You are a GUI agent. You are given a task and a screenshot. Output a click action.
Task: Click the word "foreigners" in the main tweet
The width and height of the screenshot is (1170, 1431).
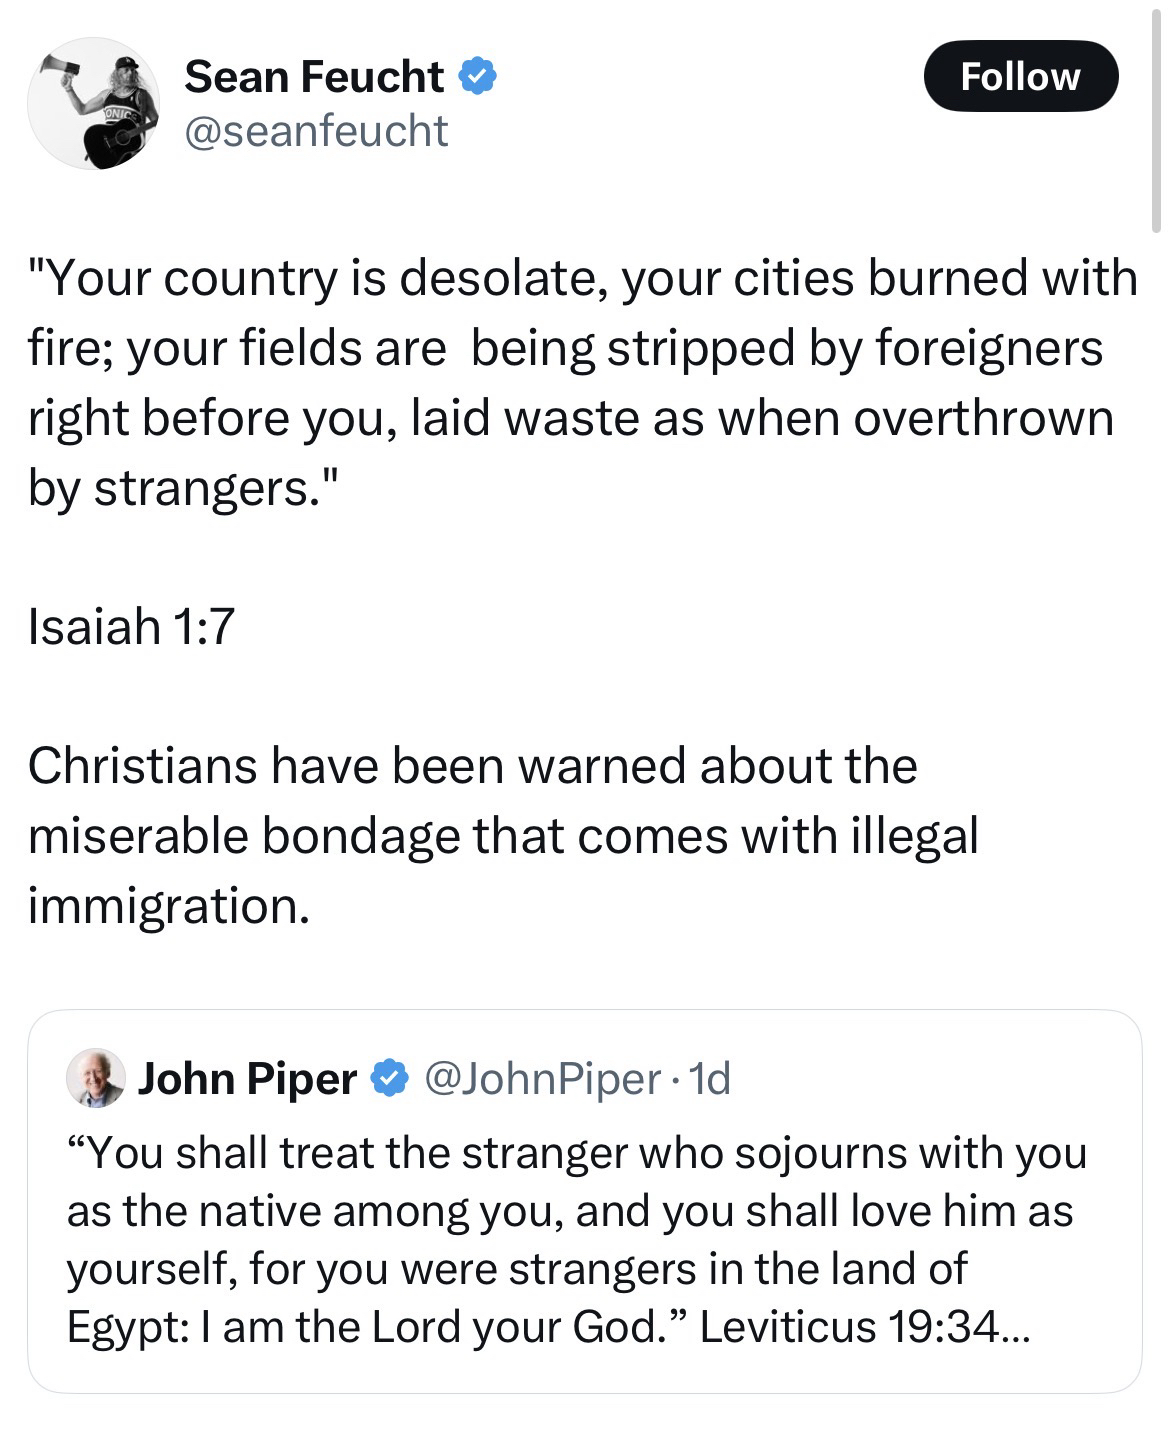pos(989,347)
